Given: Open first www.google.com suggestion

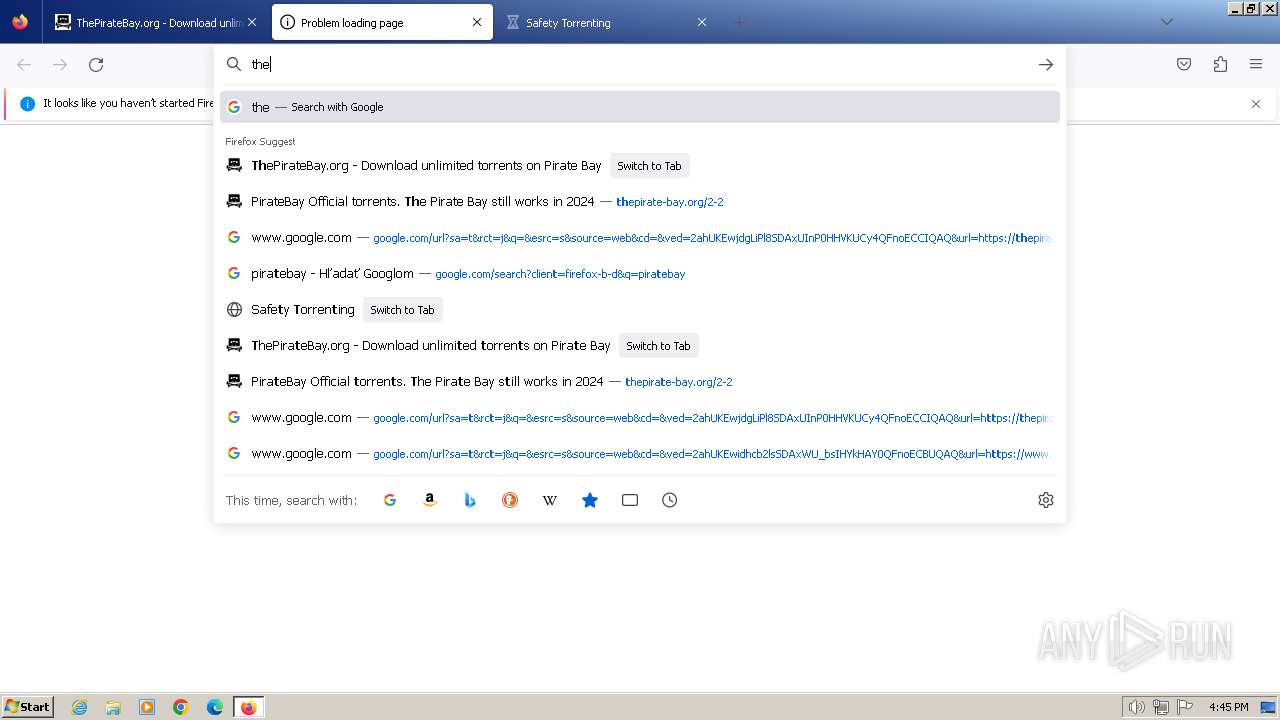Looking at the screenshot, I should pos(640,238).
